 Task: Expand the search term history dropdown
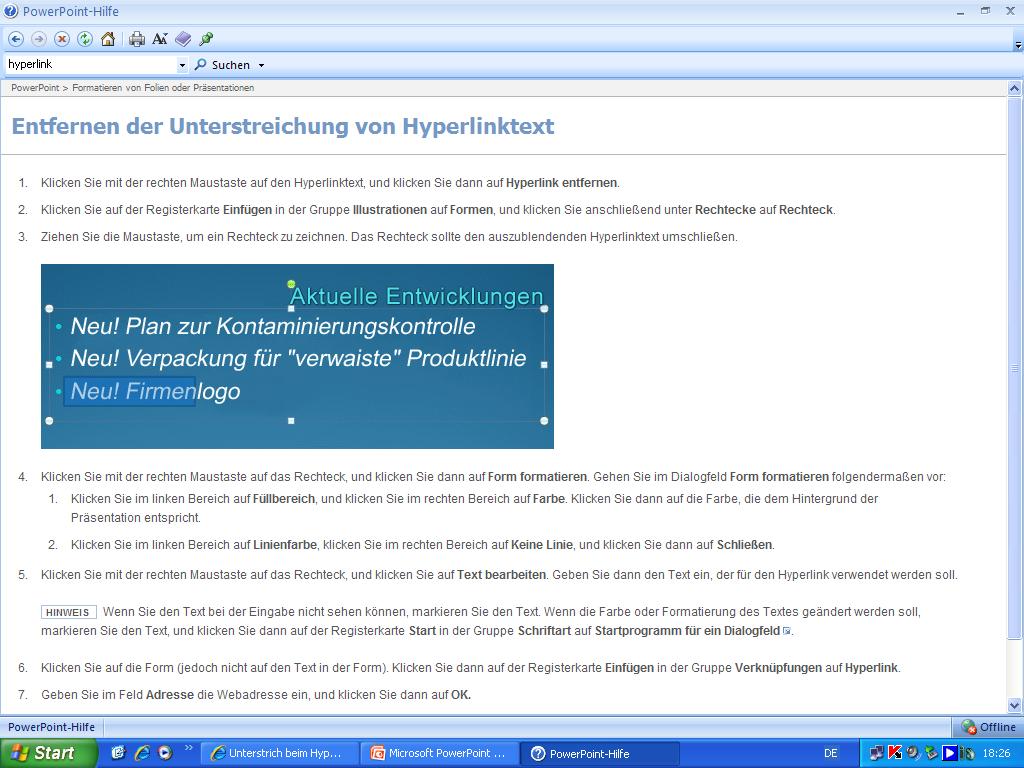[x=182, y=65]
